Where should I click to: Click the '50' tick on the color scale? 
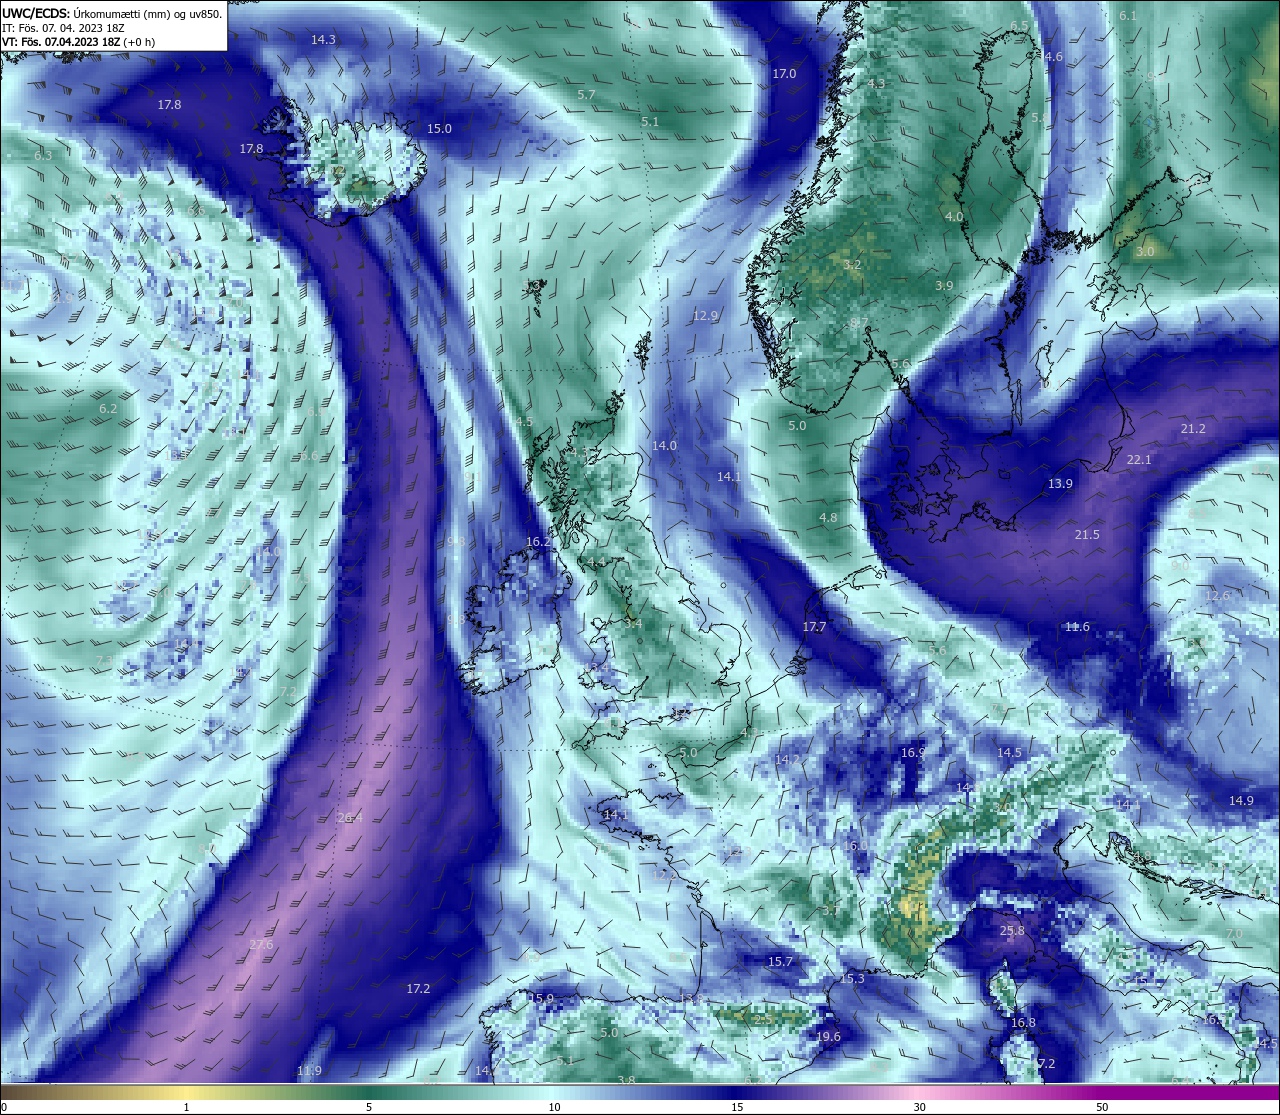click(1102, 1107)
